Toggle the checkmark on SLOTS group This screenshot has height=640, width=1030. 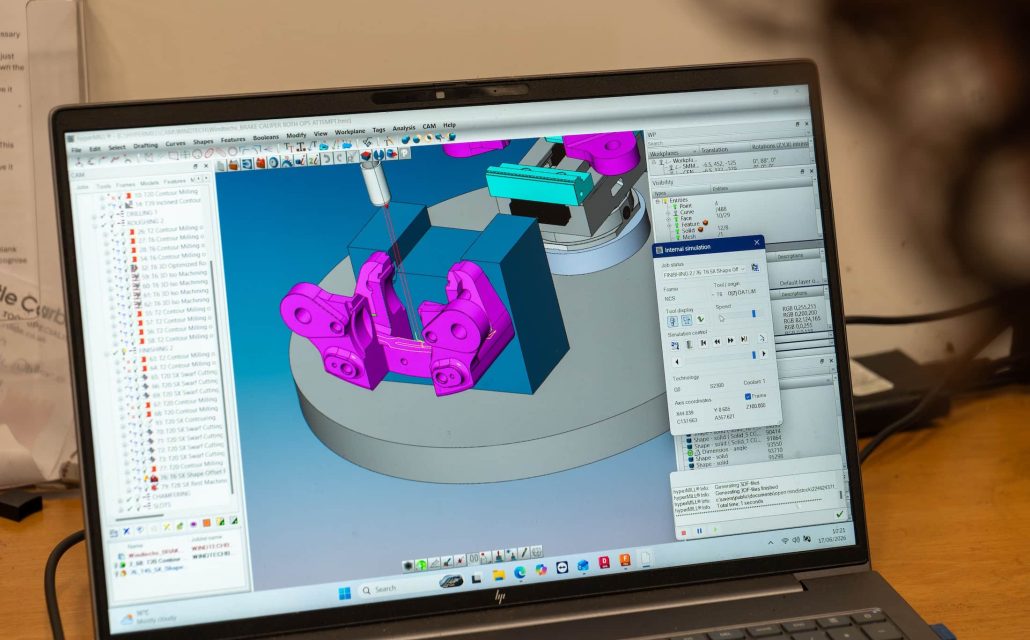point(130,509)
